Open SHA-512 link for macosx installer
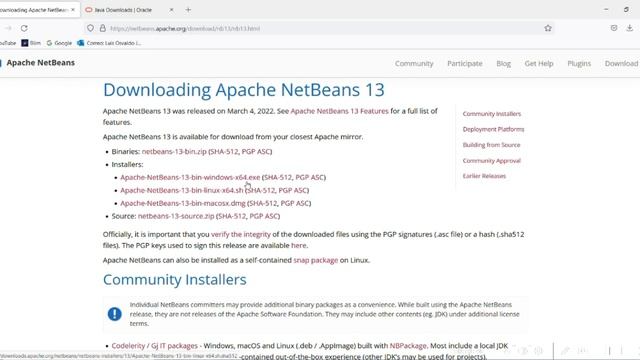This screenshot has height=360, width=640. click(263, 203)
